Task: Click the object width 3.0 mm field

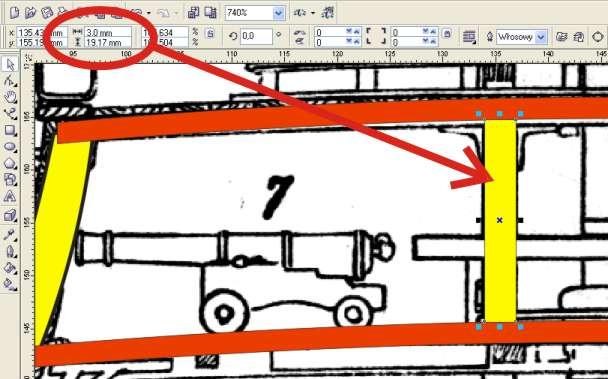Action: click(108, 33)
